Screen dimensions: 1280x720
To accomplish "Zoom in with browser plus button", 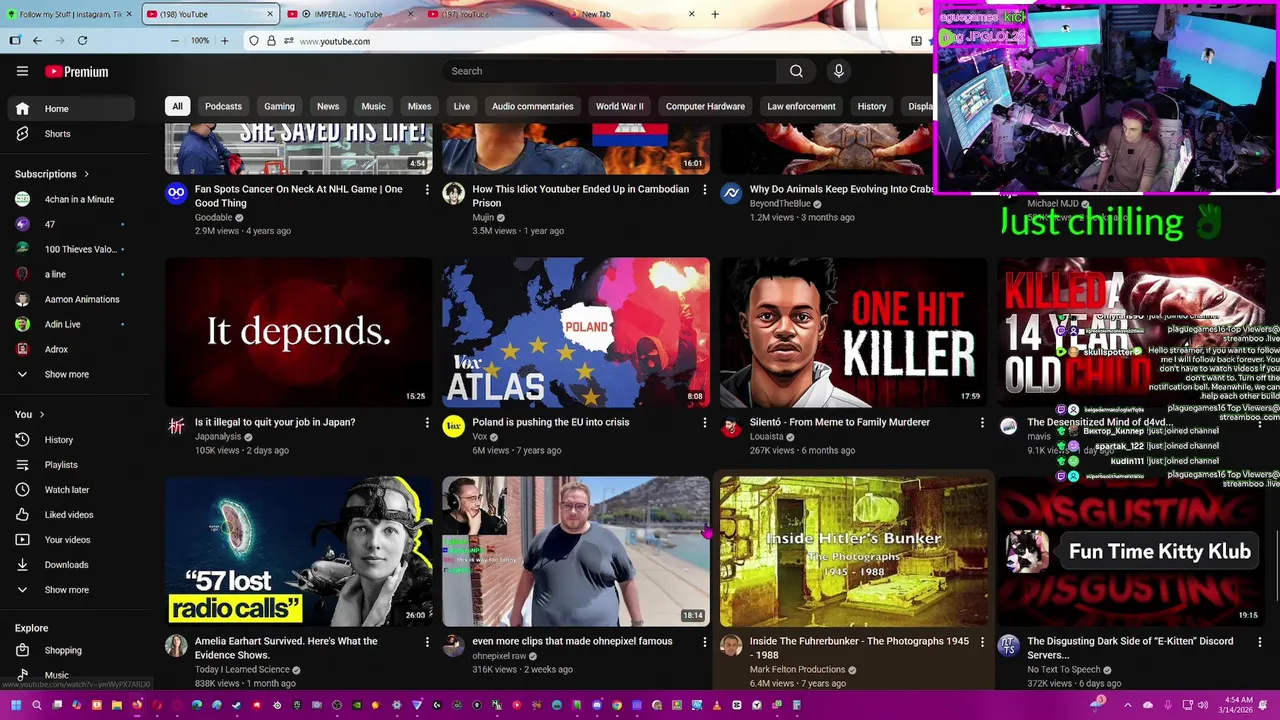I will tap(224, 41).
